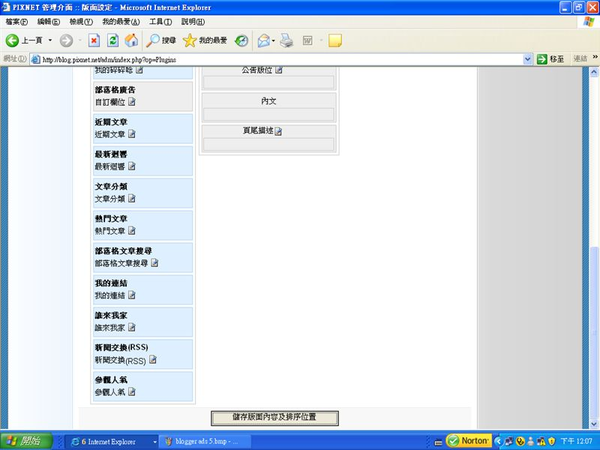Go back with the 上一頁 button
Viewport: 600px width, 450px height.
(24, 40)
